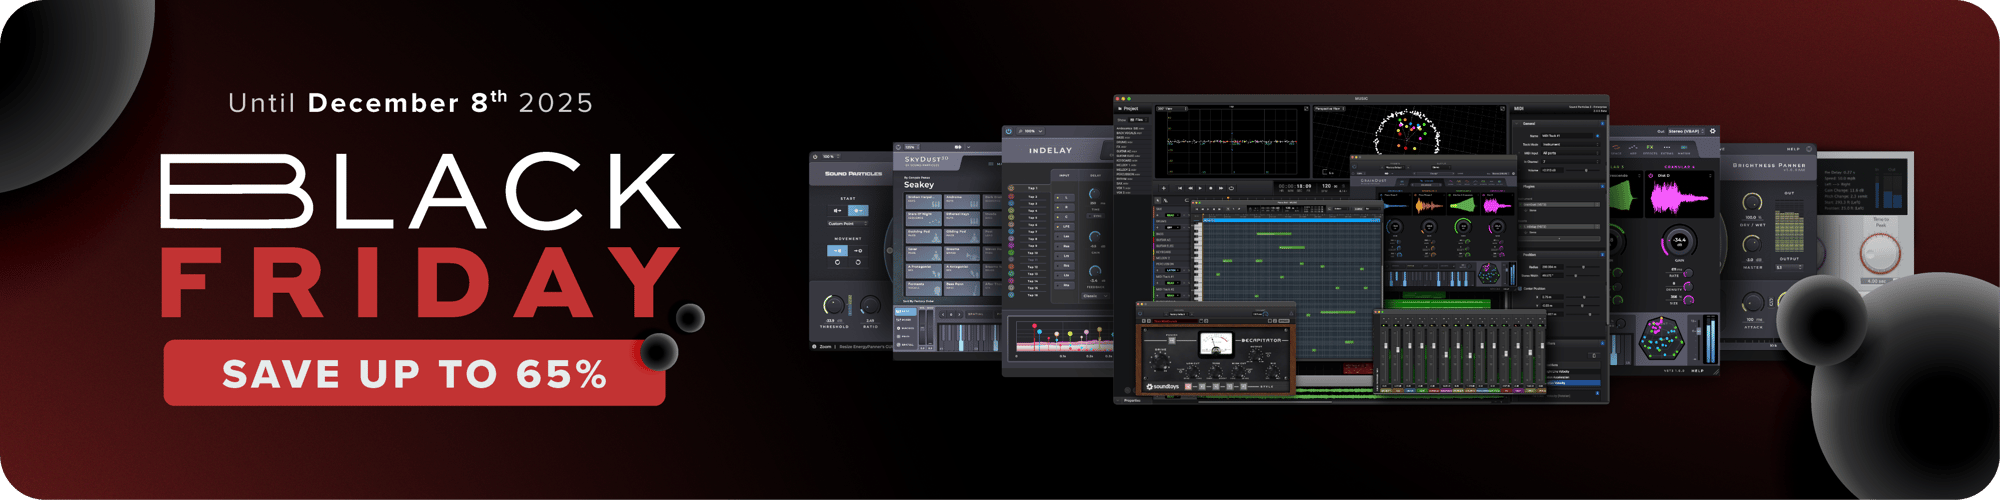This screenshot has height=500, width=2000.
Task: Click the Decapitator VU meter
Action: coord(1216,343)
